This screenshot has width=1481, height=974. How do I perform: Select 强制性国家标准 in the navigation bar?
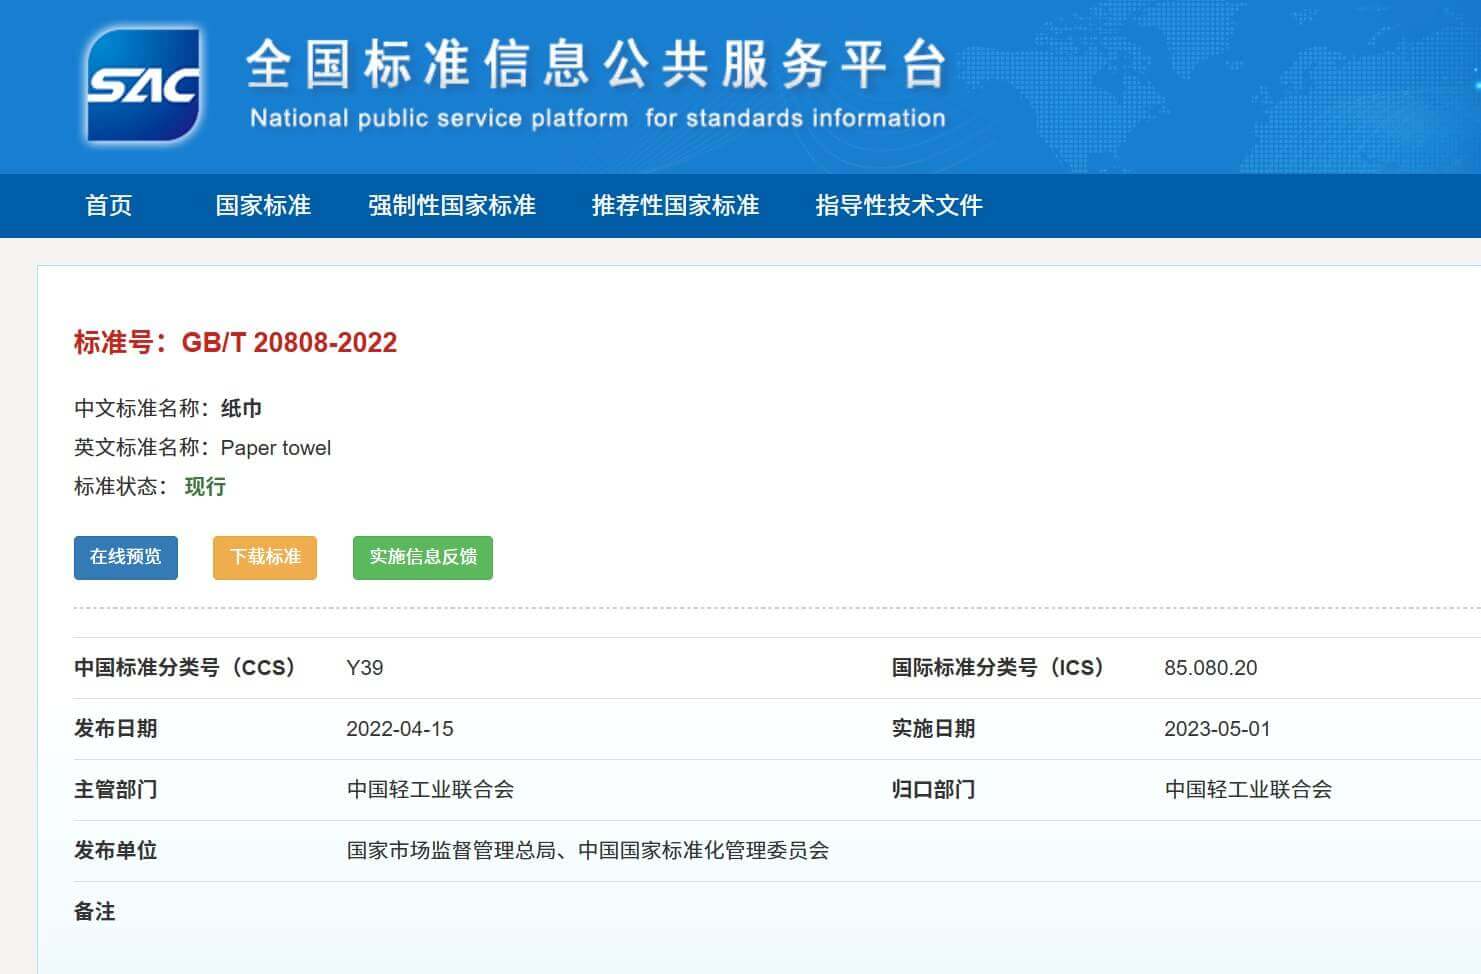pyautogui.click(x=452, y=206)
